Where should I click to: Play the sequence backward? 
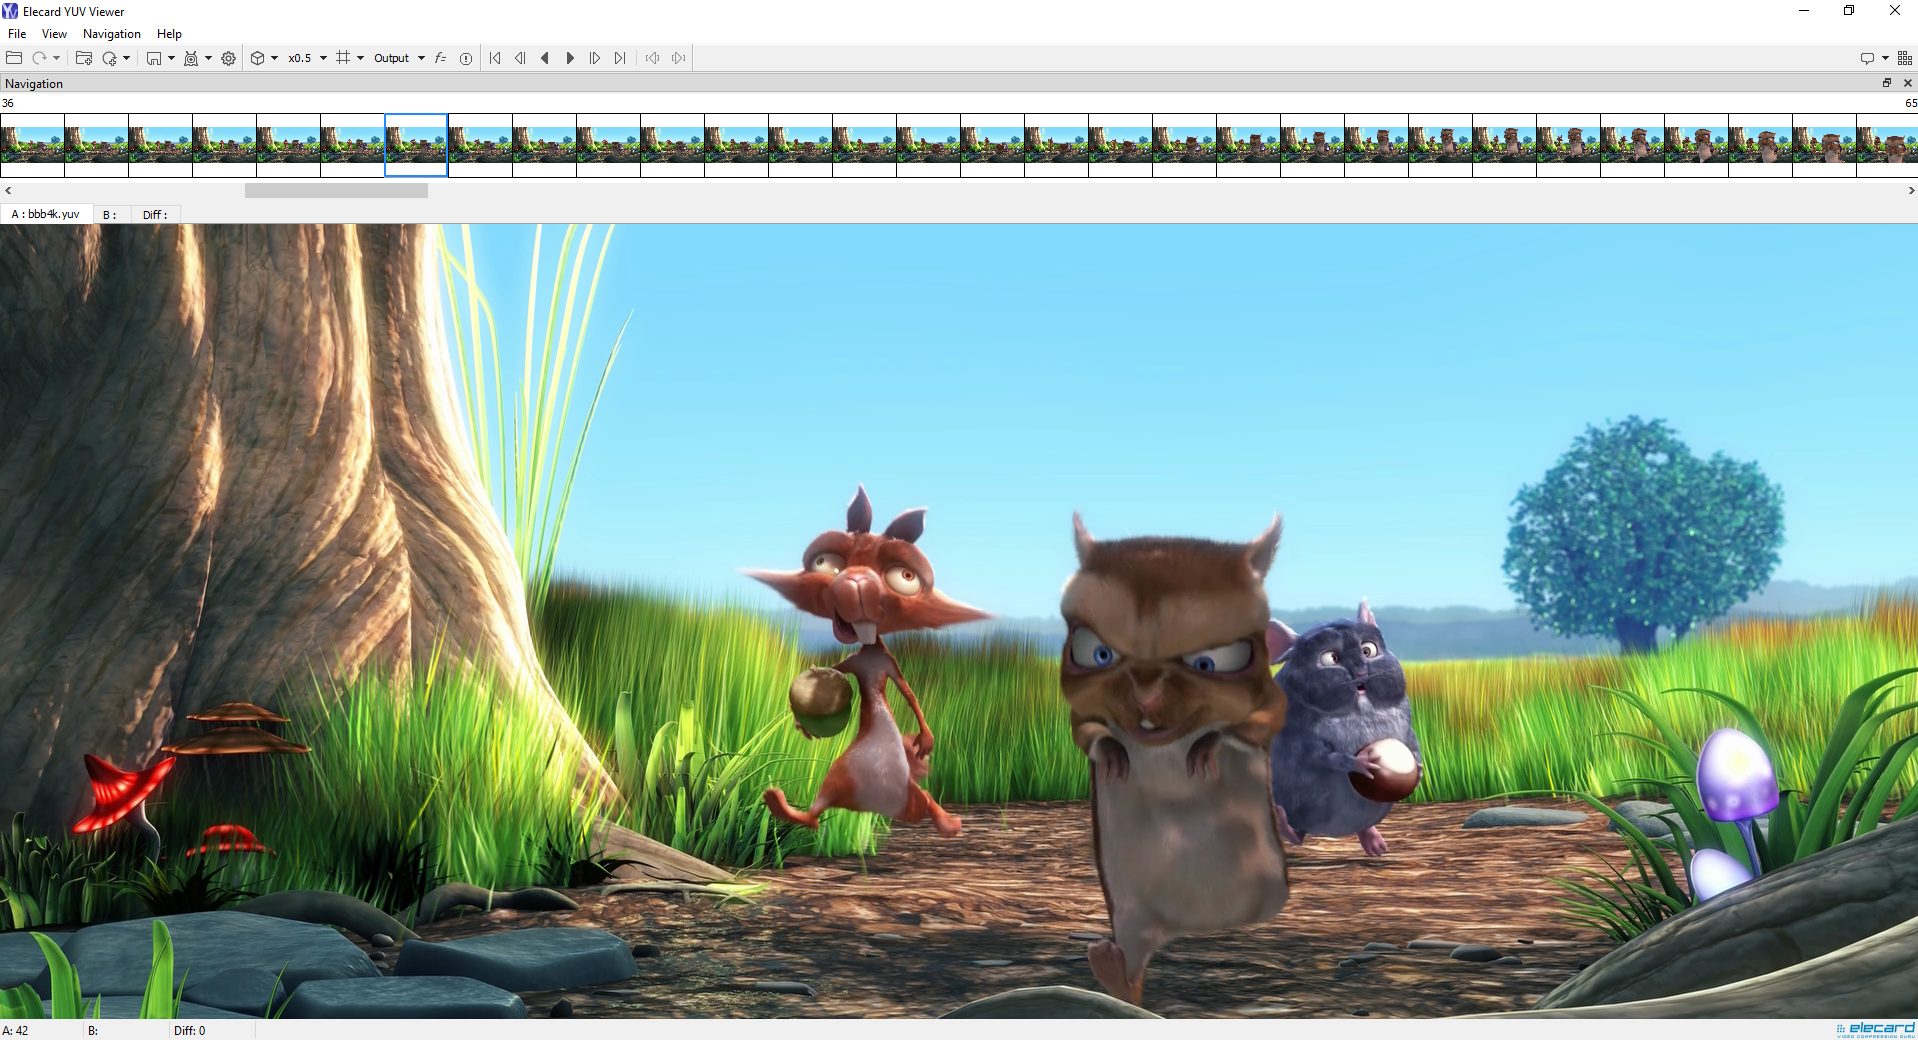tap(544, 57)
